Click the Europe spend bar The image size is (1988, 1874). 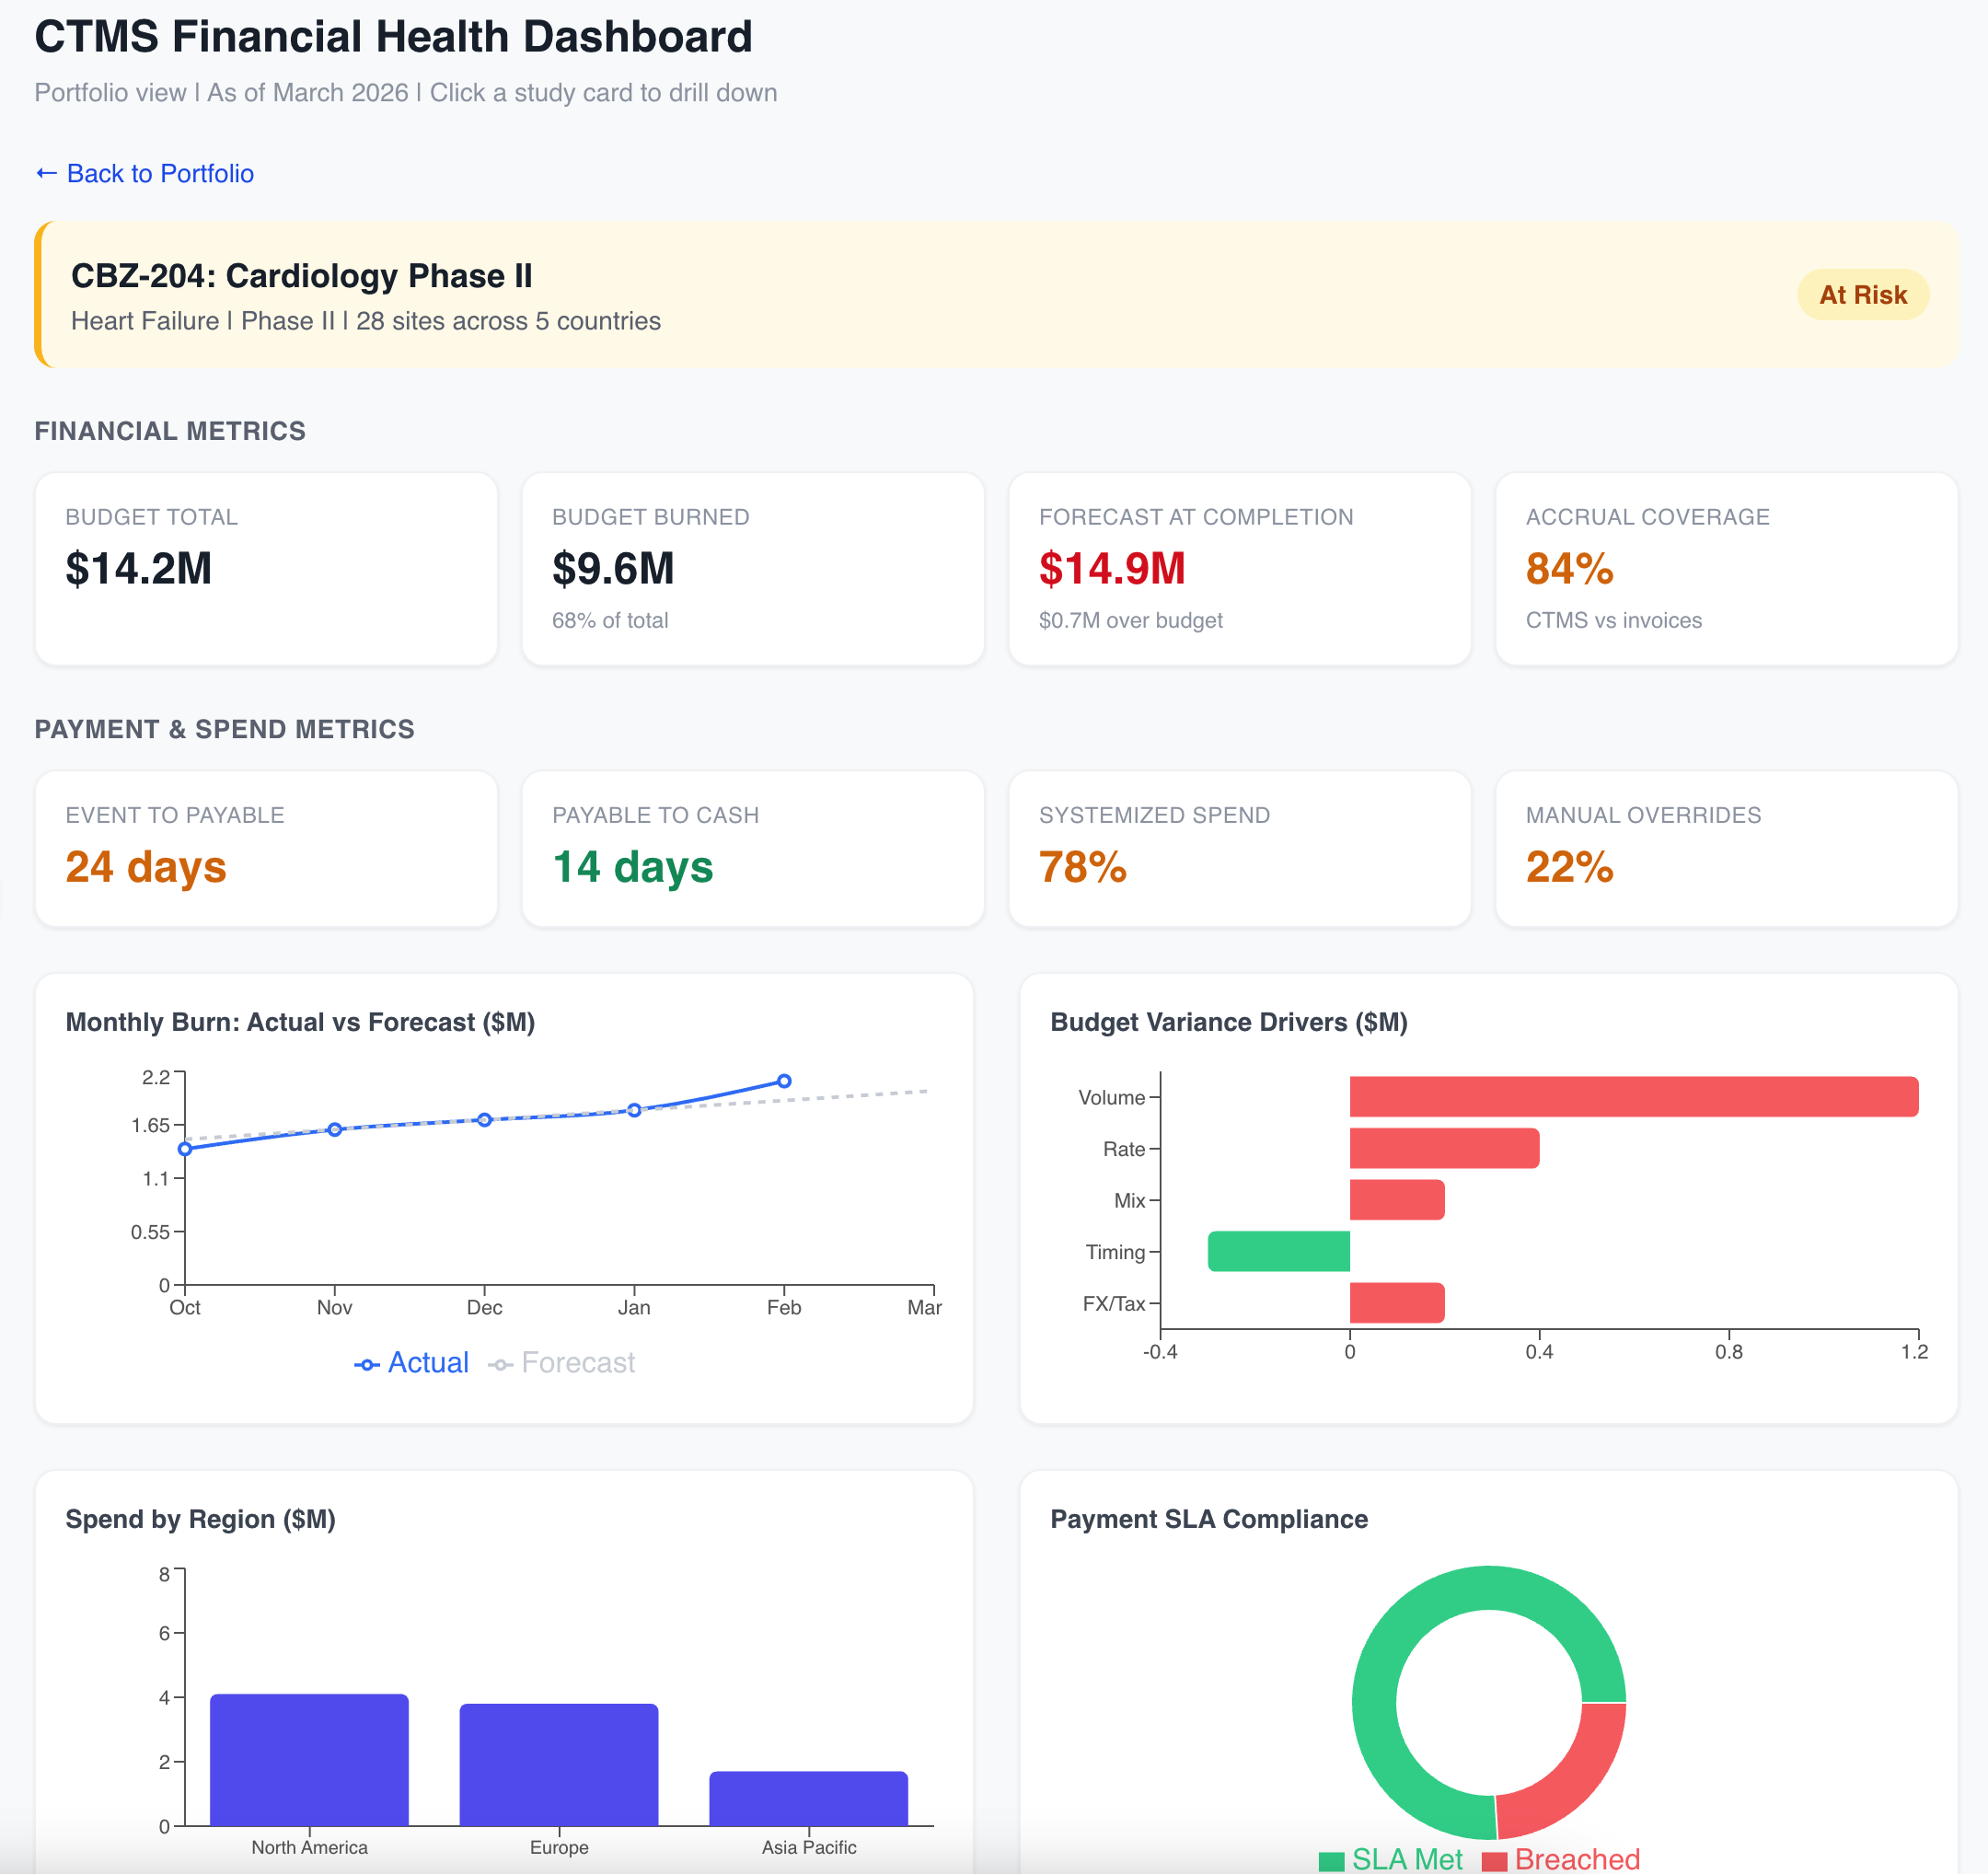[x=559, y=1764]
